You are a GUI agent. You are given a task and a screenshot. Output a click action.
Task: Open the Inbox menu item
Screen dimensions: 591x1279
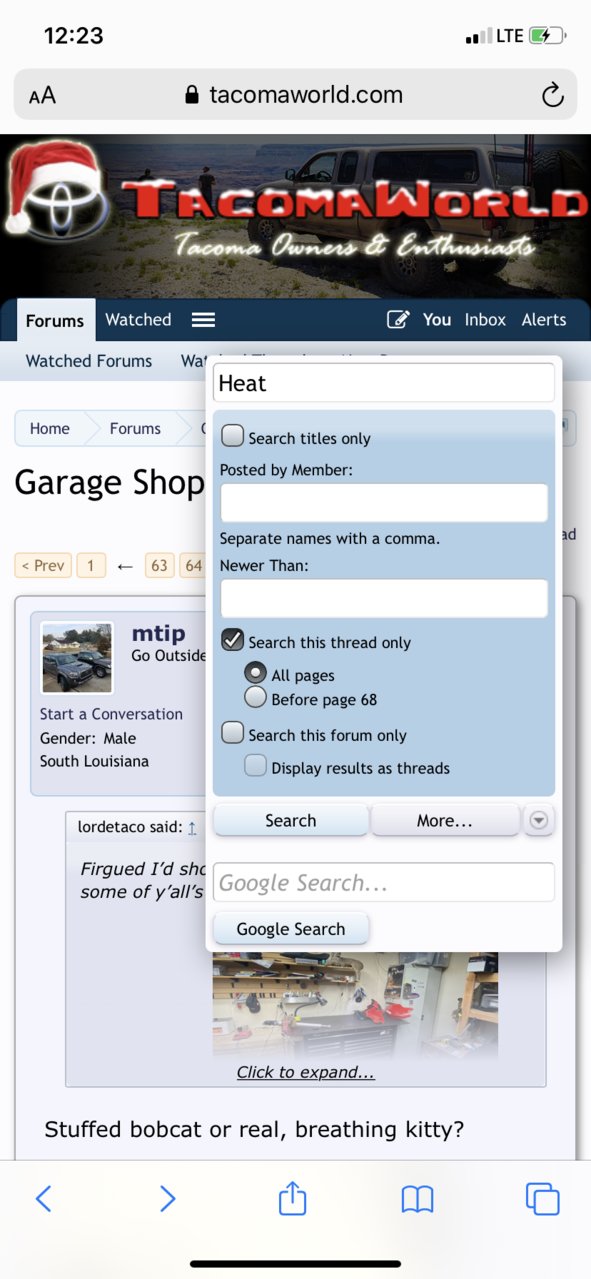click(485, 320)
